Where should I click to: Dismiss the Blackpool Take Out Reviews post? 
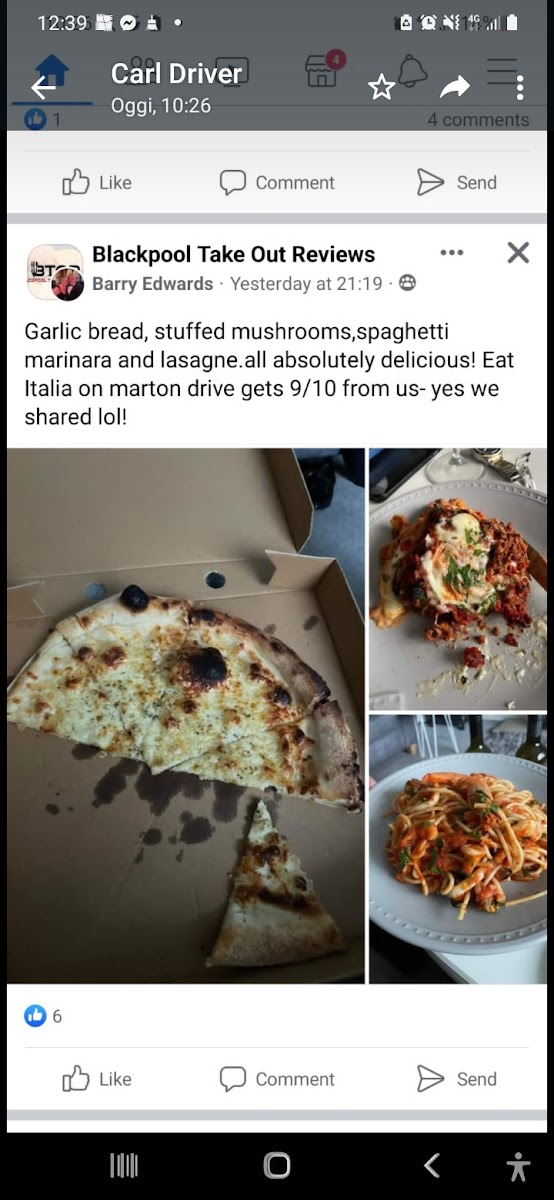pyautogui.click(x=518, y=253)
